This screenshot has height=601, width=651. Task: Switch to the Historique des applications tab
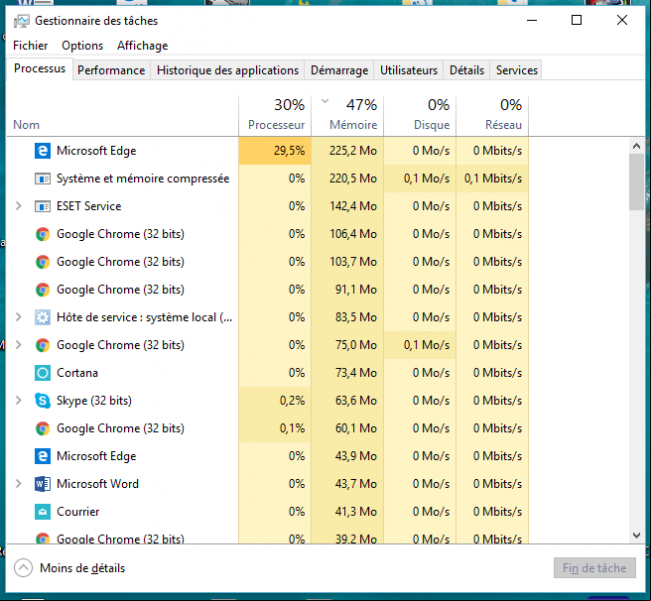[x=228, y=70]
